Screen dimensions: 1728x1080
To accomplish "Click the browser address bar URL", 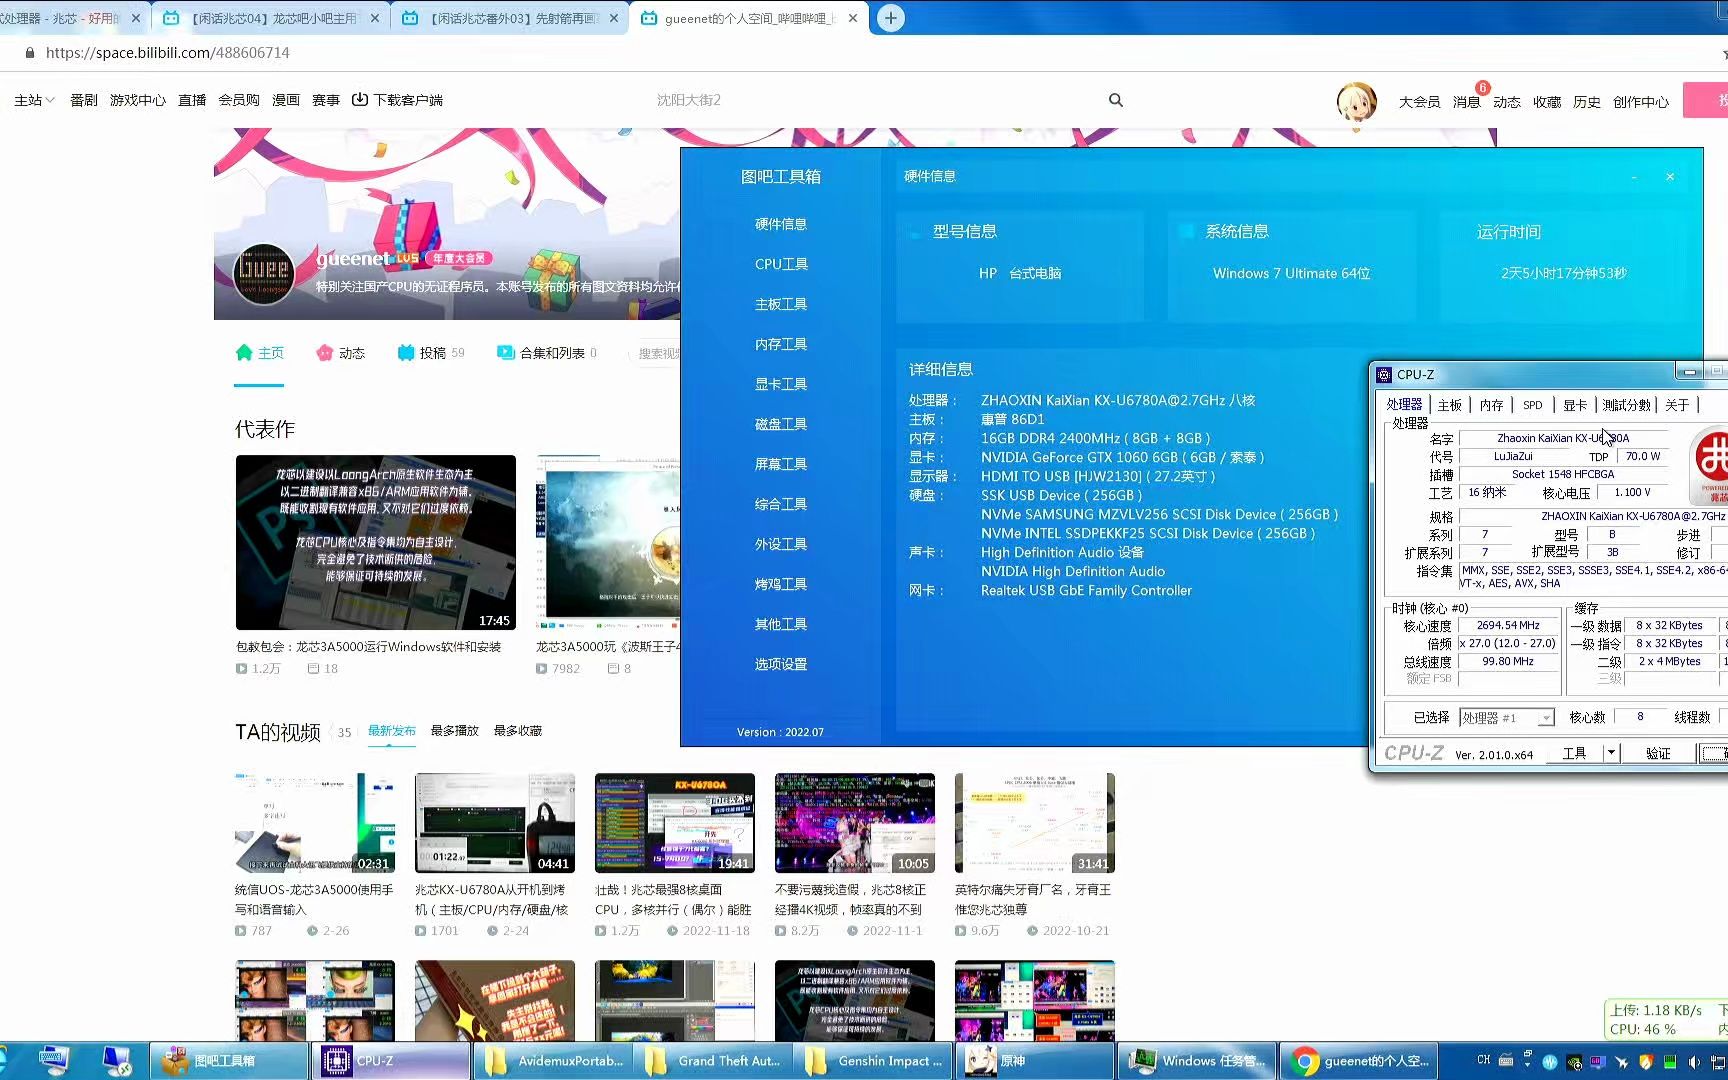I will pyautogui.click(x=168, y=53).
